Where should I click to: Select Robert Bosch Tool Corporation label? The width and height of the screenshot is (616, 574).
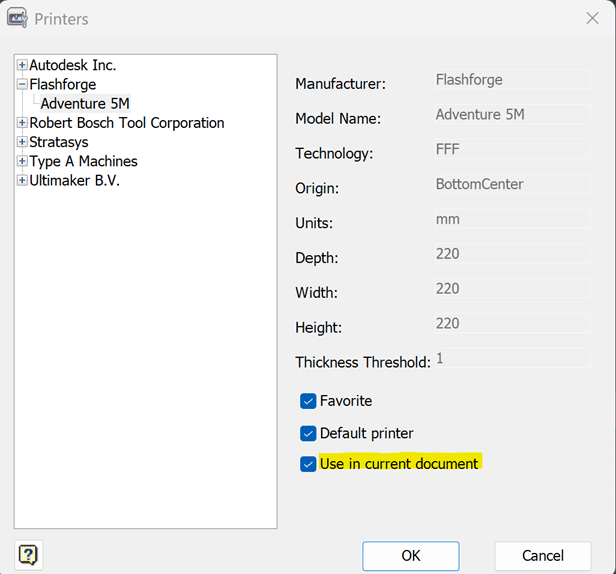(127, 123)
